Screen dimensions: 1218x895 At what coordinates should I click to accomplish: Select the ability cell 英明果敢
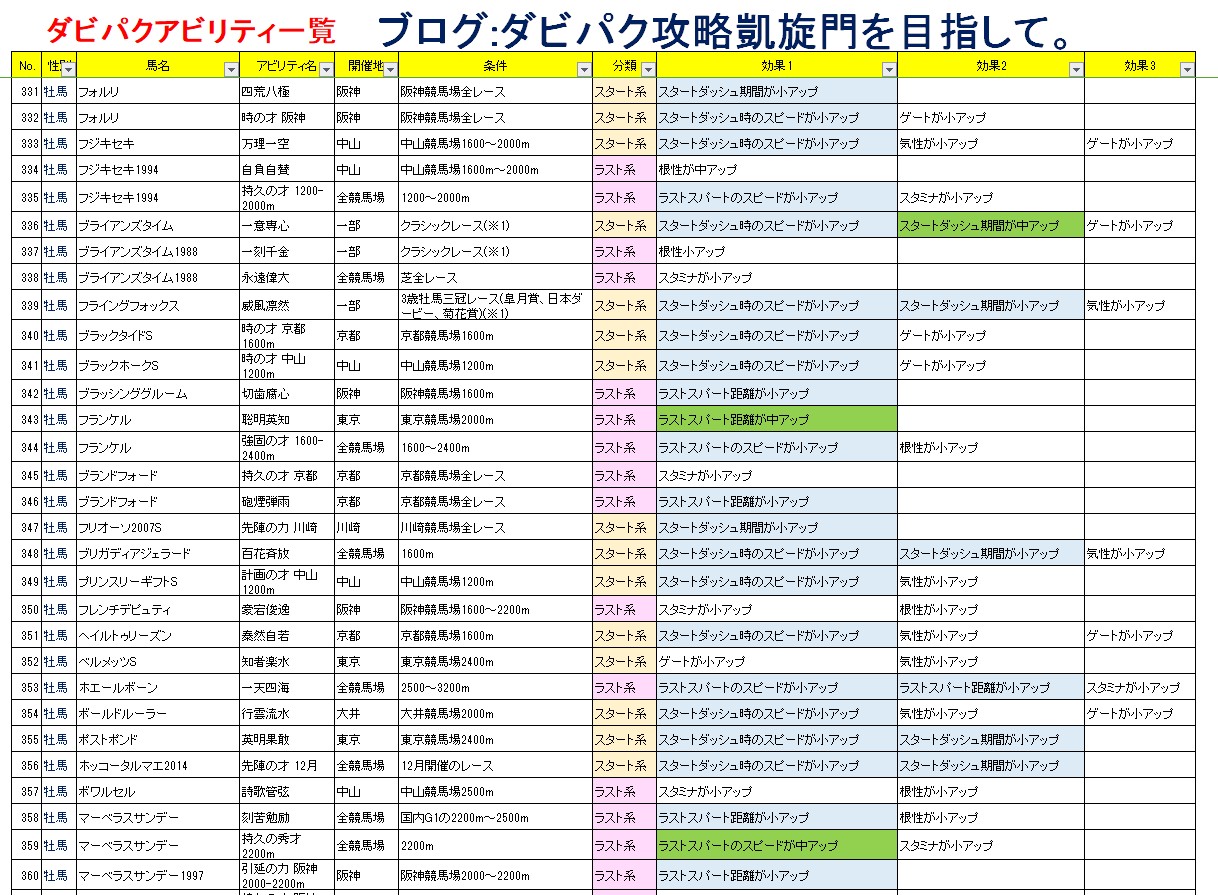[x=286, y=739]
